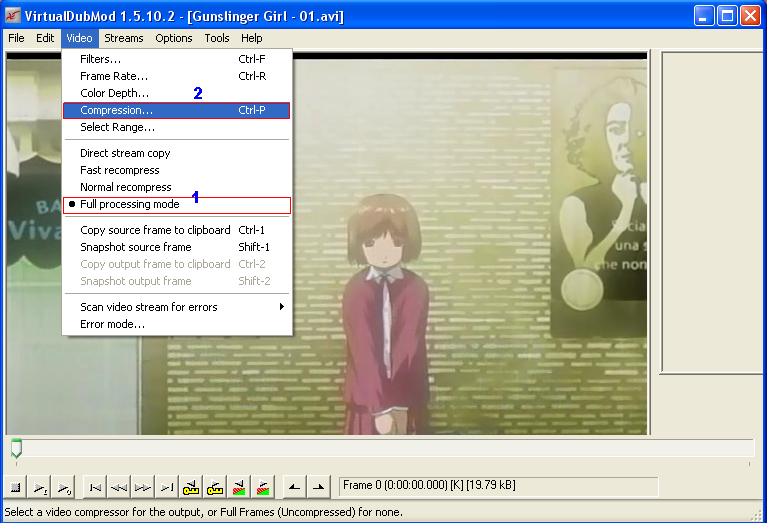767x523 pixels.
Task: Select Full processing mode
Action: click(177, 205)
